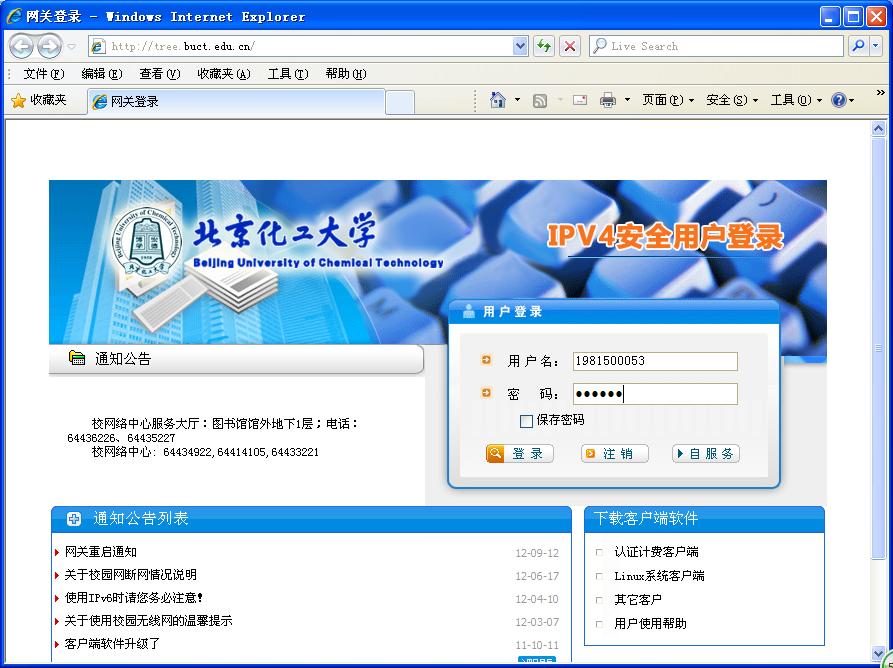Image resolution: width=893 pixels, height=668 pixels.
Task: Open the search provider dropdown arrow
Action: tap(876, 46)
